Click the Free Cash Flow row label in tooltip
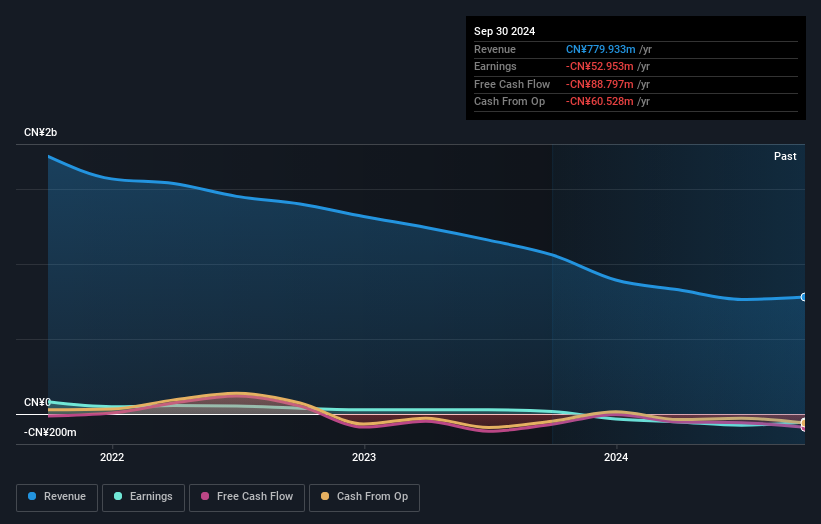Viewport: 821px width, 524px height. click(x=512, y=84)
